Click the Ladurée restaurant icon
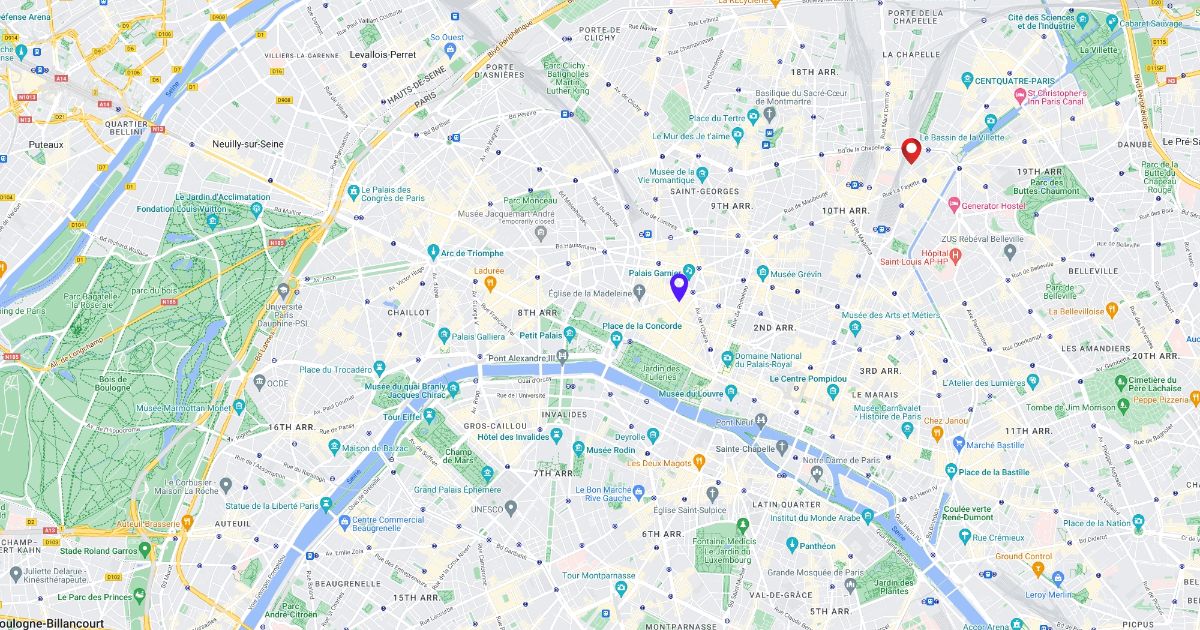Screen dimensions: 1200x630 click(478, 283)
